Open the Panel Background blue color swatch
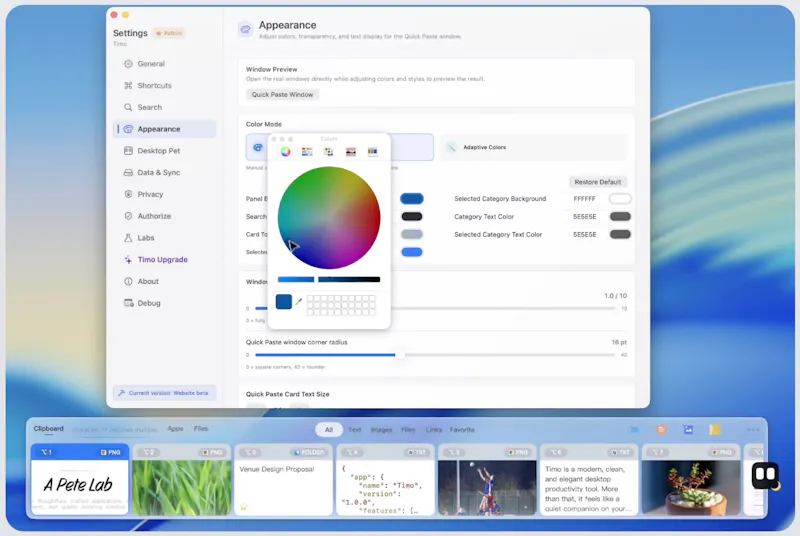Image resolution: width=800 pixels, height=536 pixels. click(412, 199)
